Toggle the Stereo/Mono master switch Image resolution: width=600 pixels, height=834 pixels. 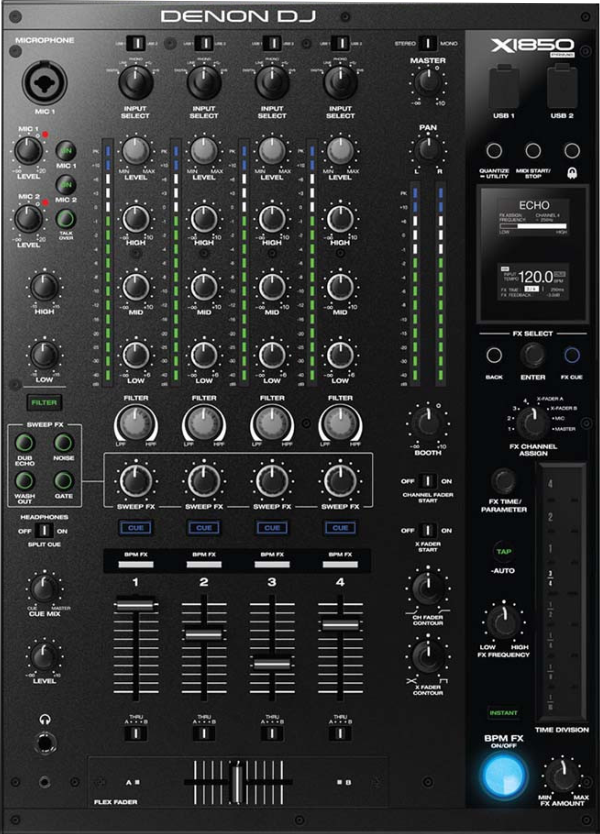[427, 43]
